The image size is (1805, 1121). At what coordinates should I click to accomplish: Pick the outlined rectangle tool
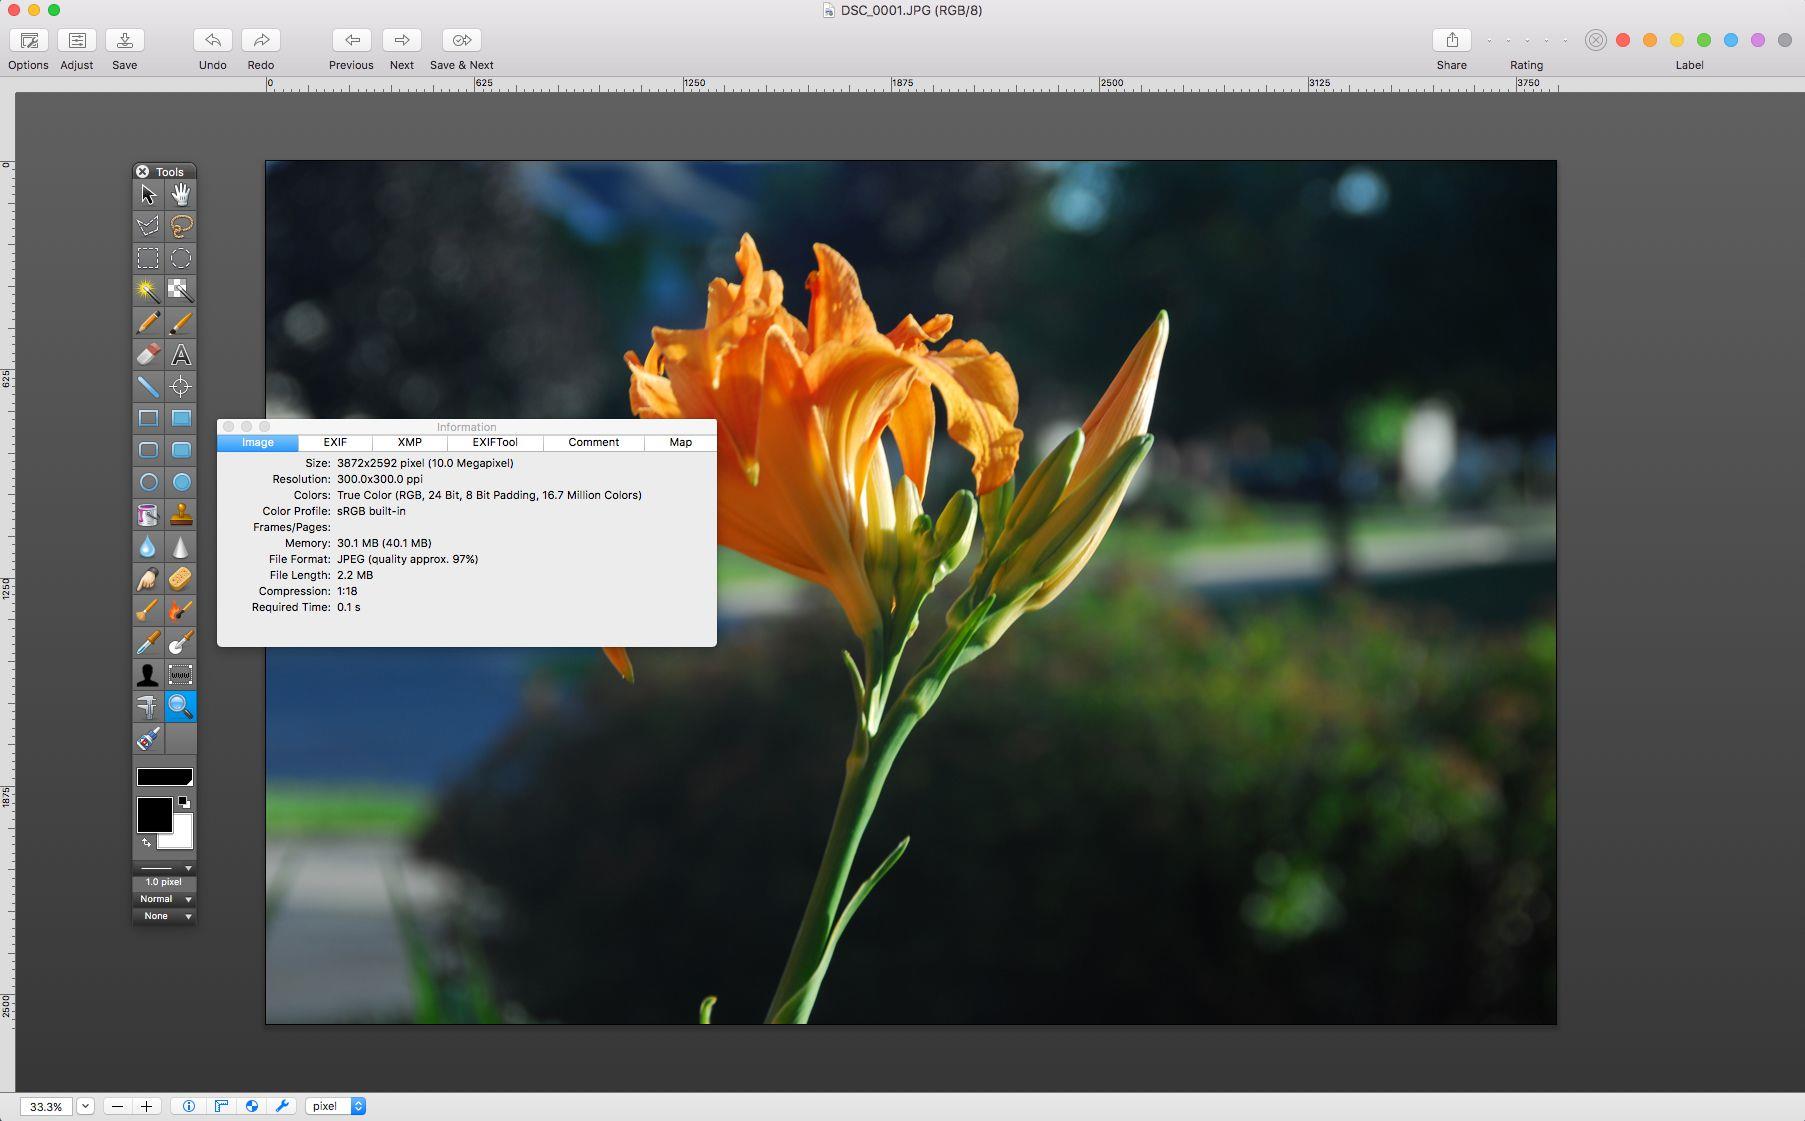148,418
